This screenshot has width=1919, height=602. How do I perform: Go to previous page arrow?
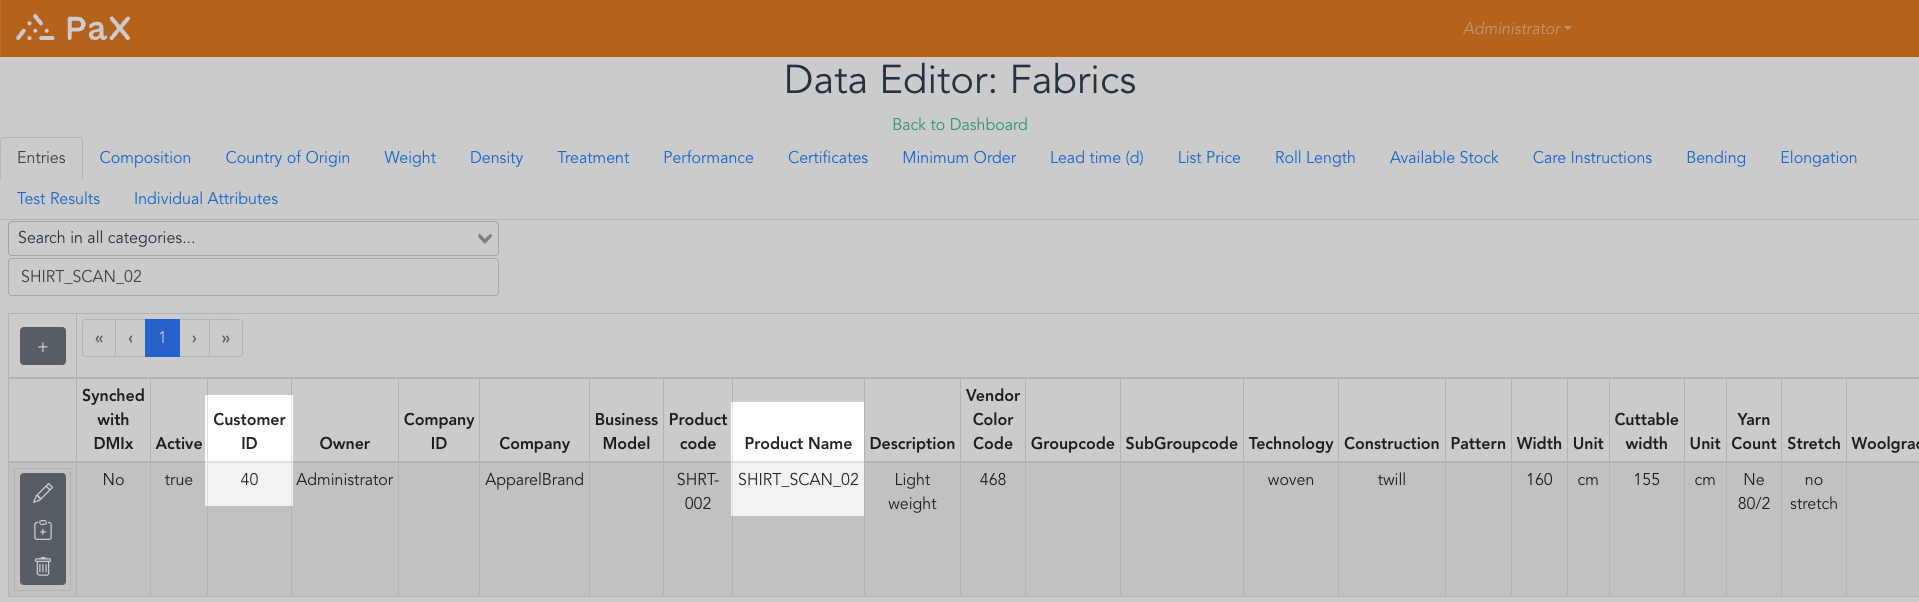(x=130, y=338)
